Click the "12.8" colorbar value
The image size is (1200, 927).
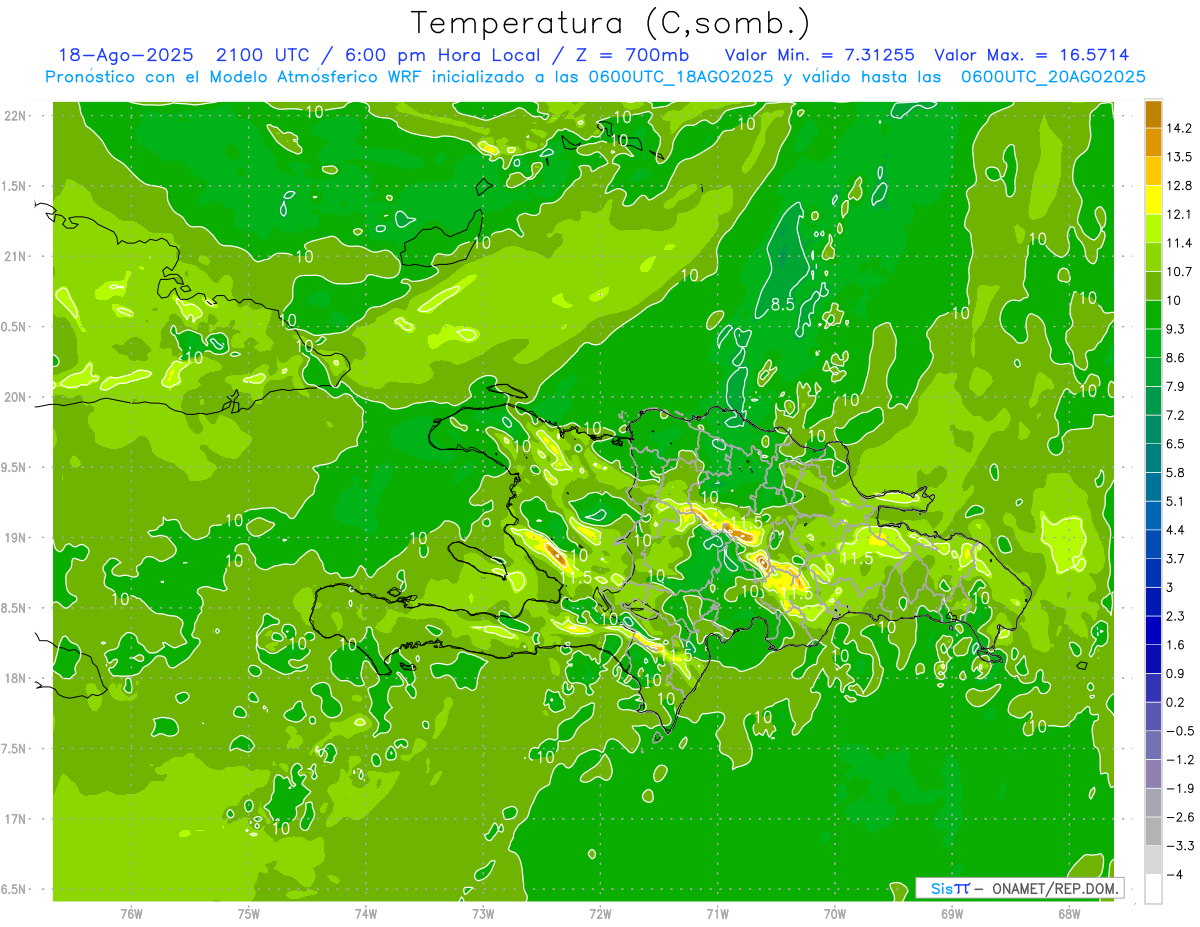(x=1178, y=186)
